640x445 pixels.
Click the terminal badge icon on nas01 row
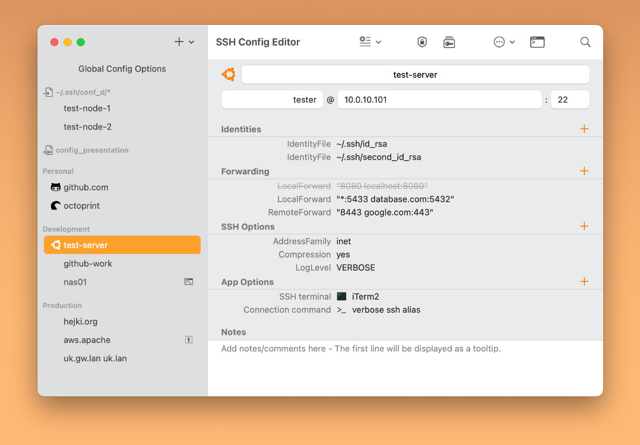coord(189,282)
